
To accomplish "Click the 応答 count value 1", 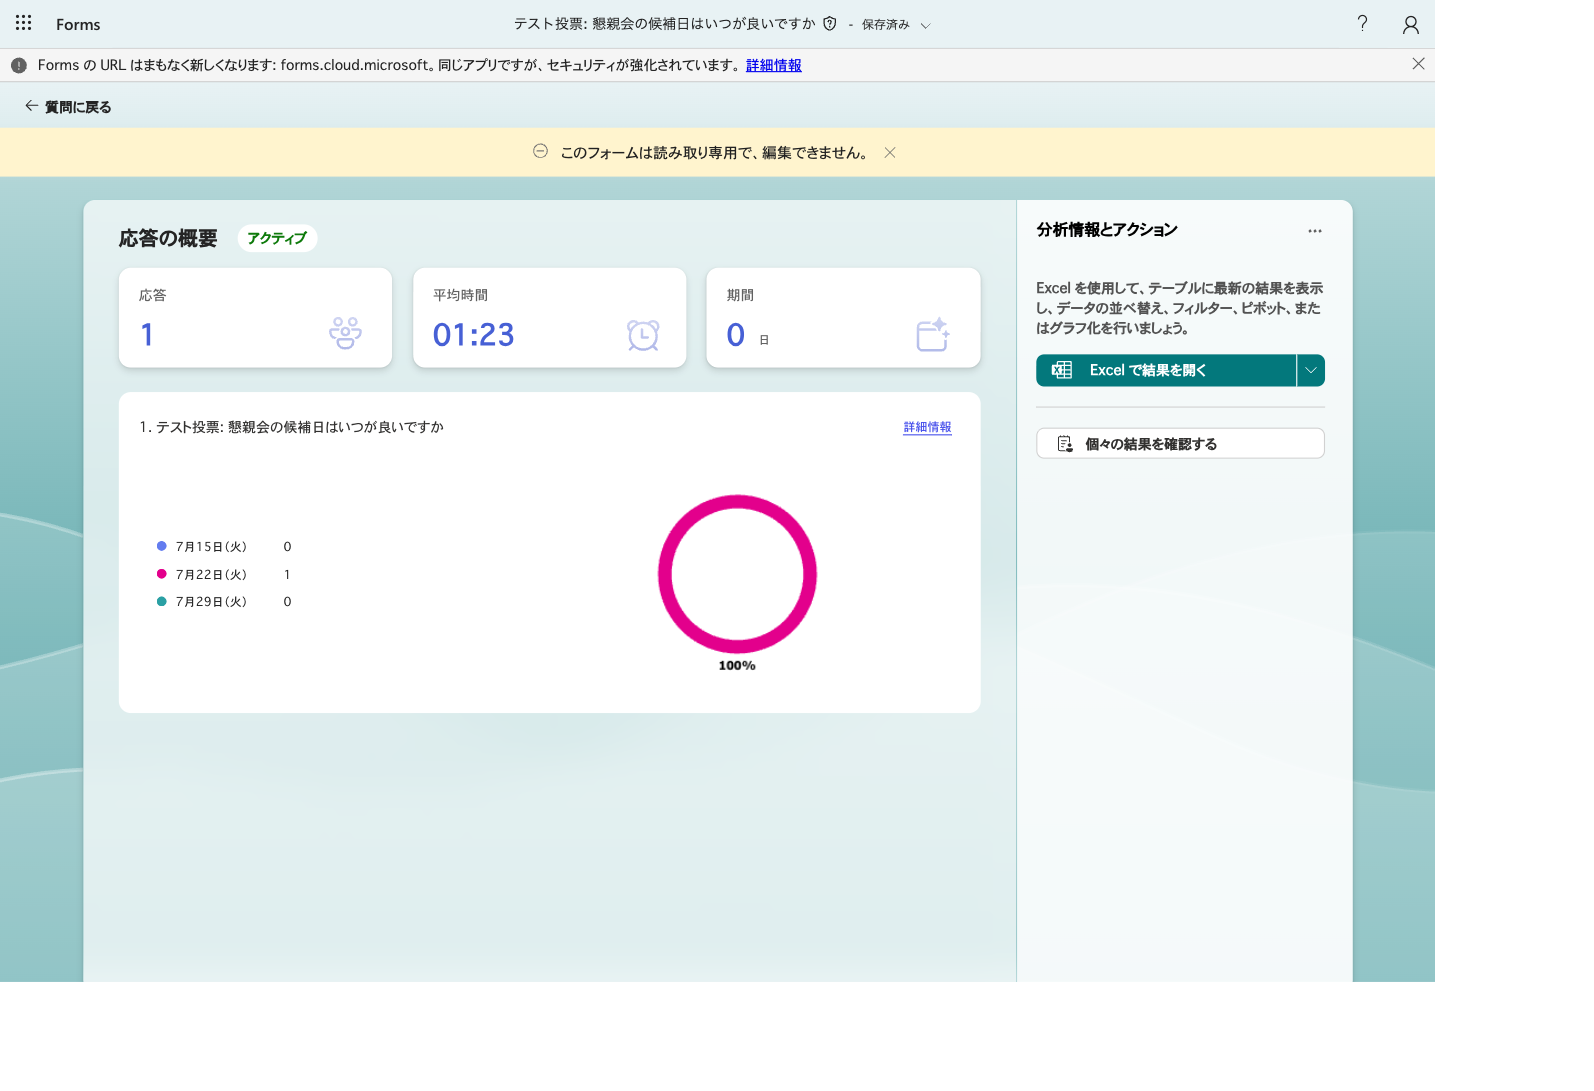I will 147,335.
